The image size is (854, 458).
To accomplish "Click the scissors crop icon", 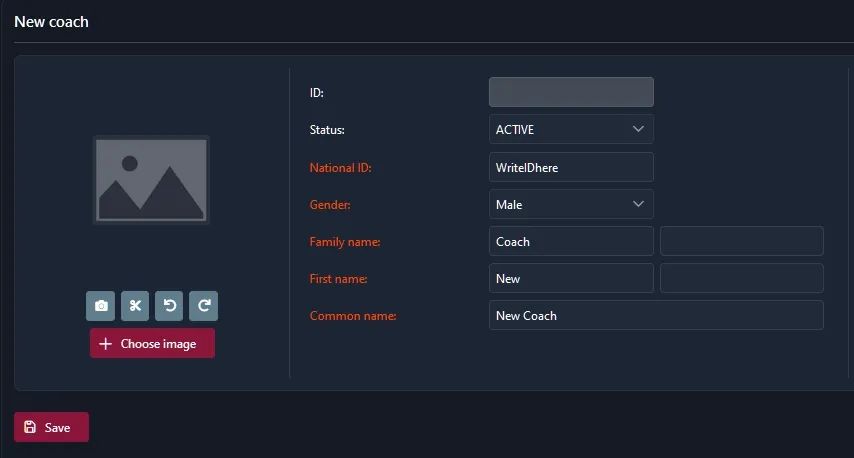I will tap(135, 306).
